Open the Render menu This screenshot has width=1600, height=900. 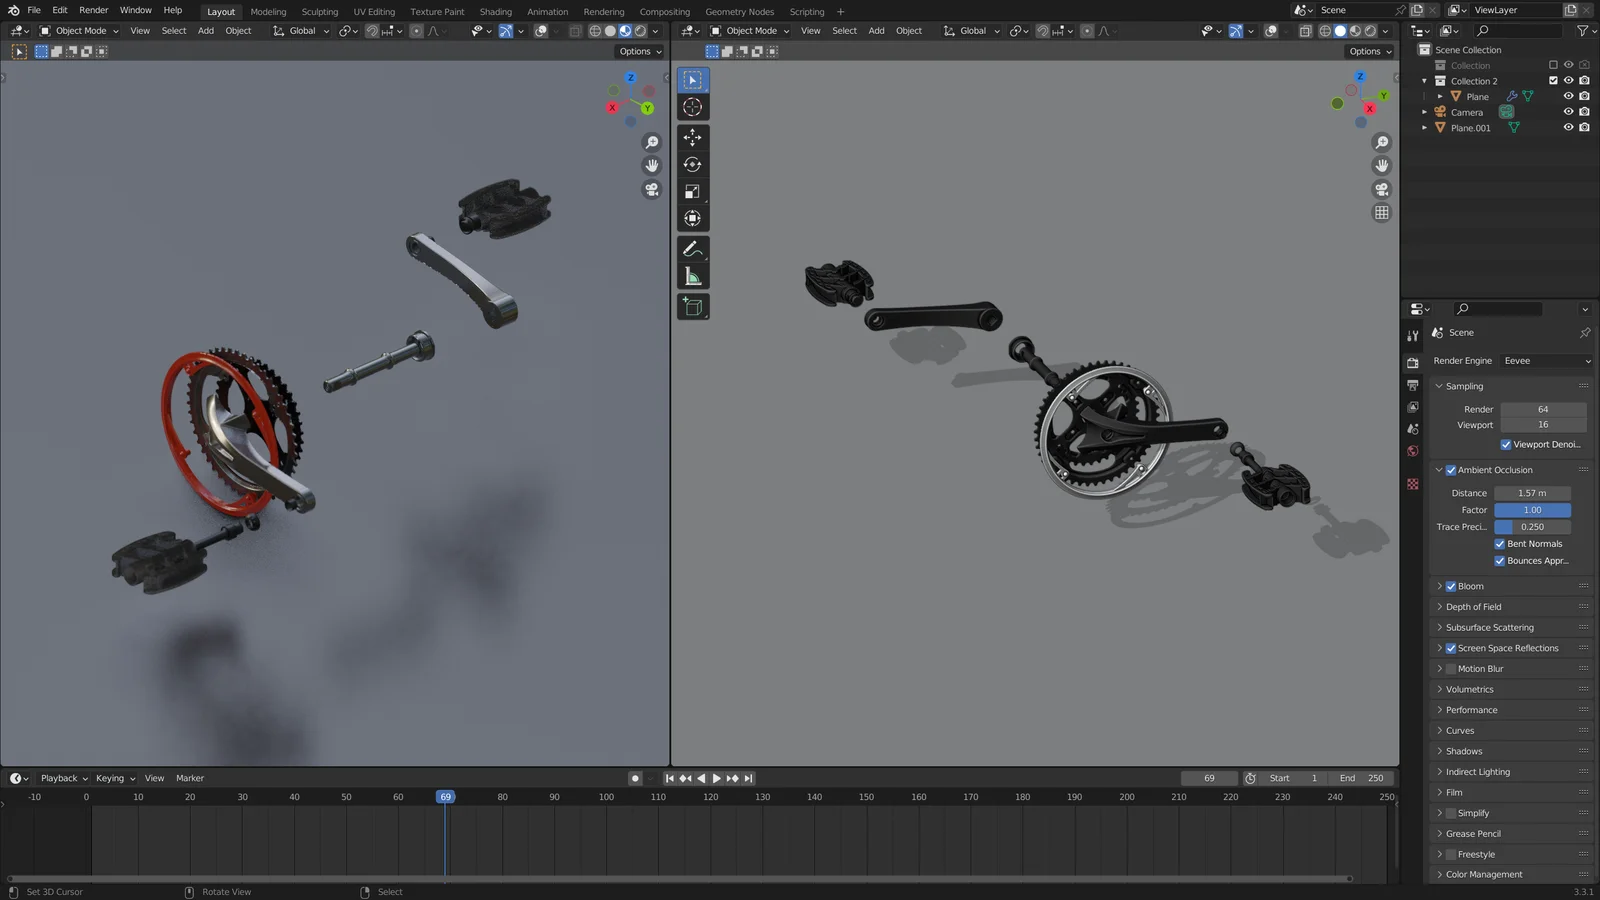point(93,11)
